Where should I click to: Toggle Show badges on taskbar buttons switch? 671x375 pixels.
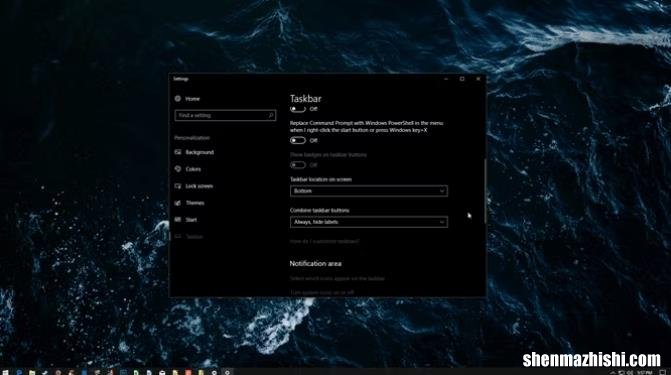[x=298, y=165]
